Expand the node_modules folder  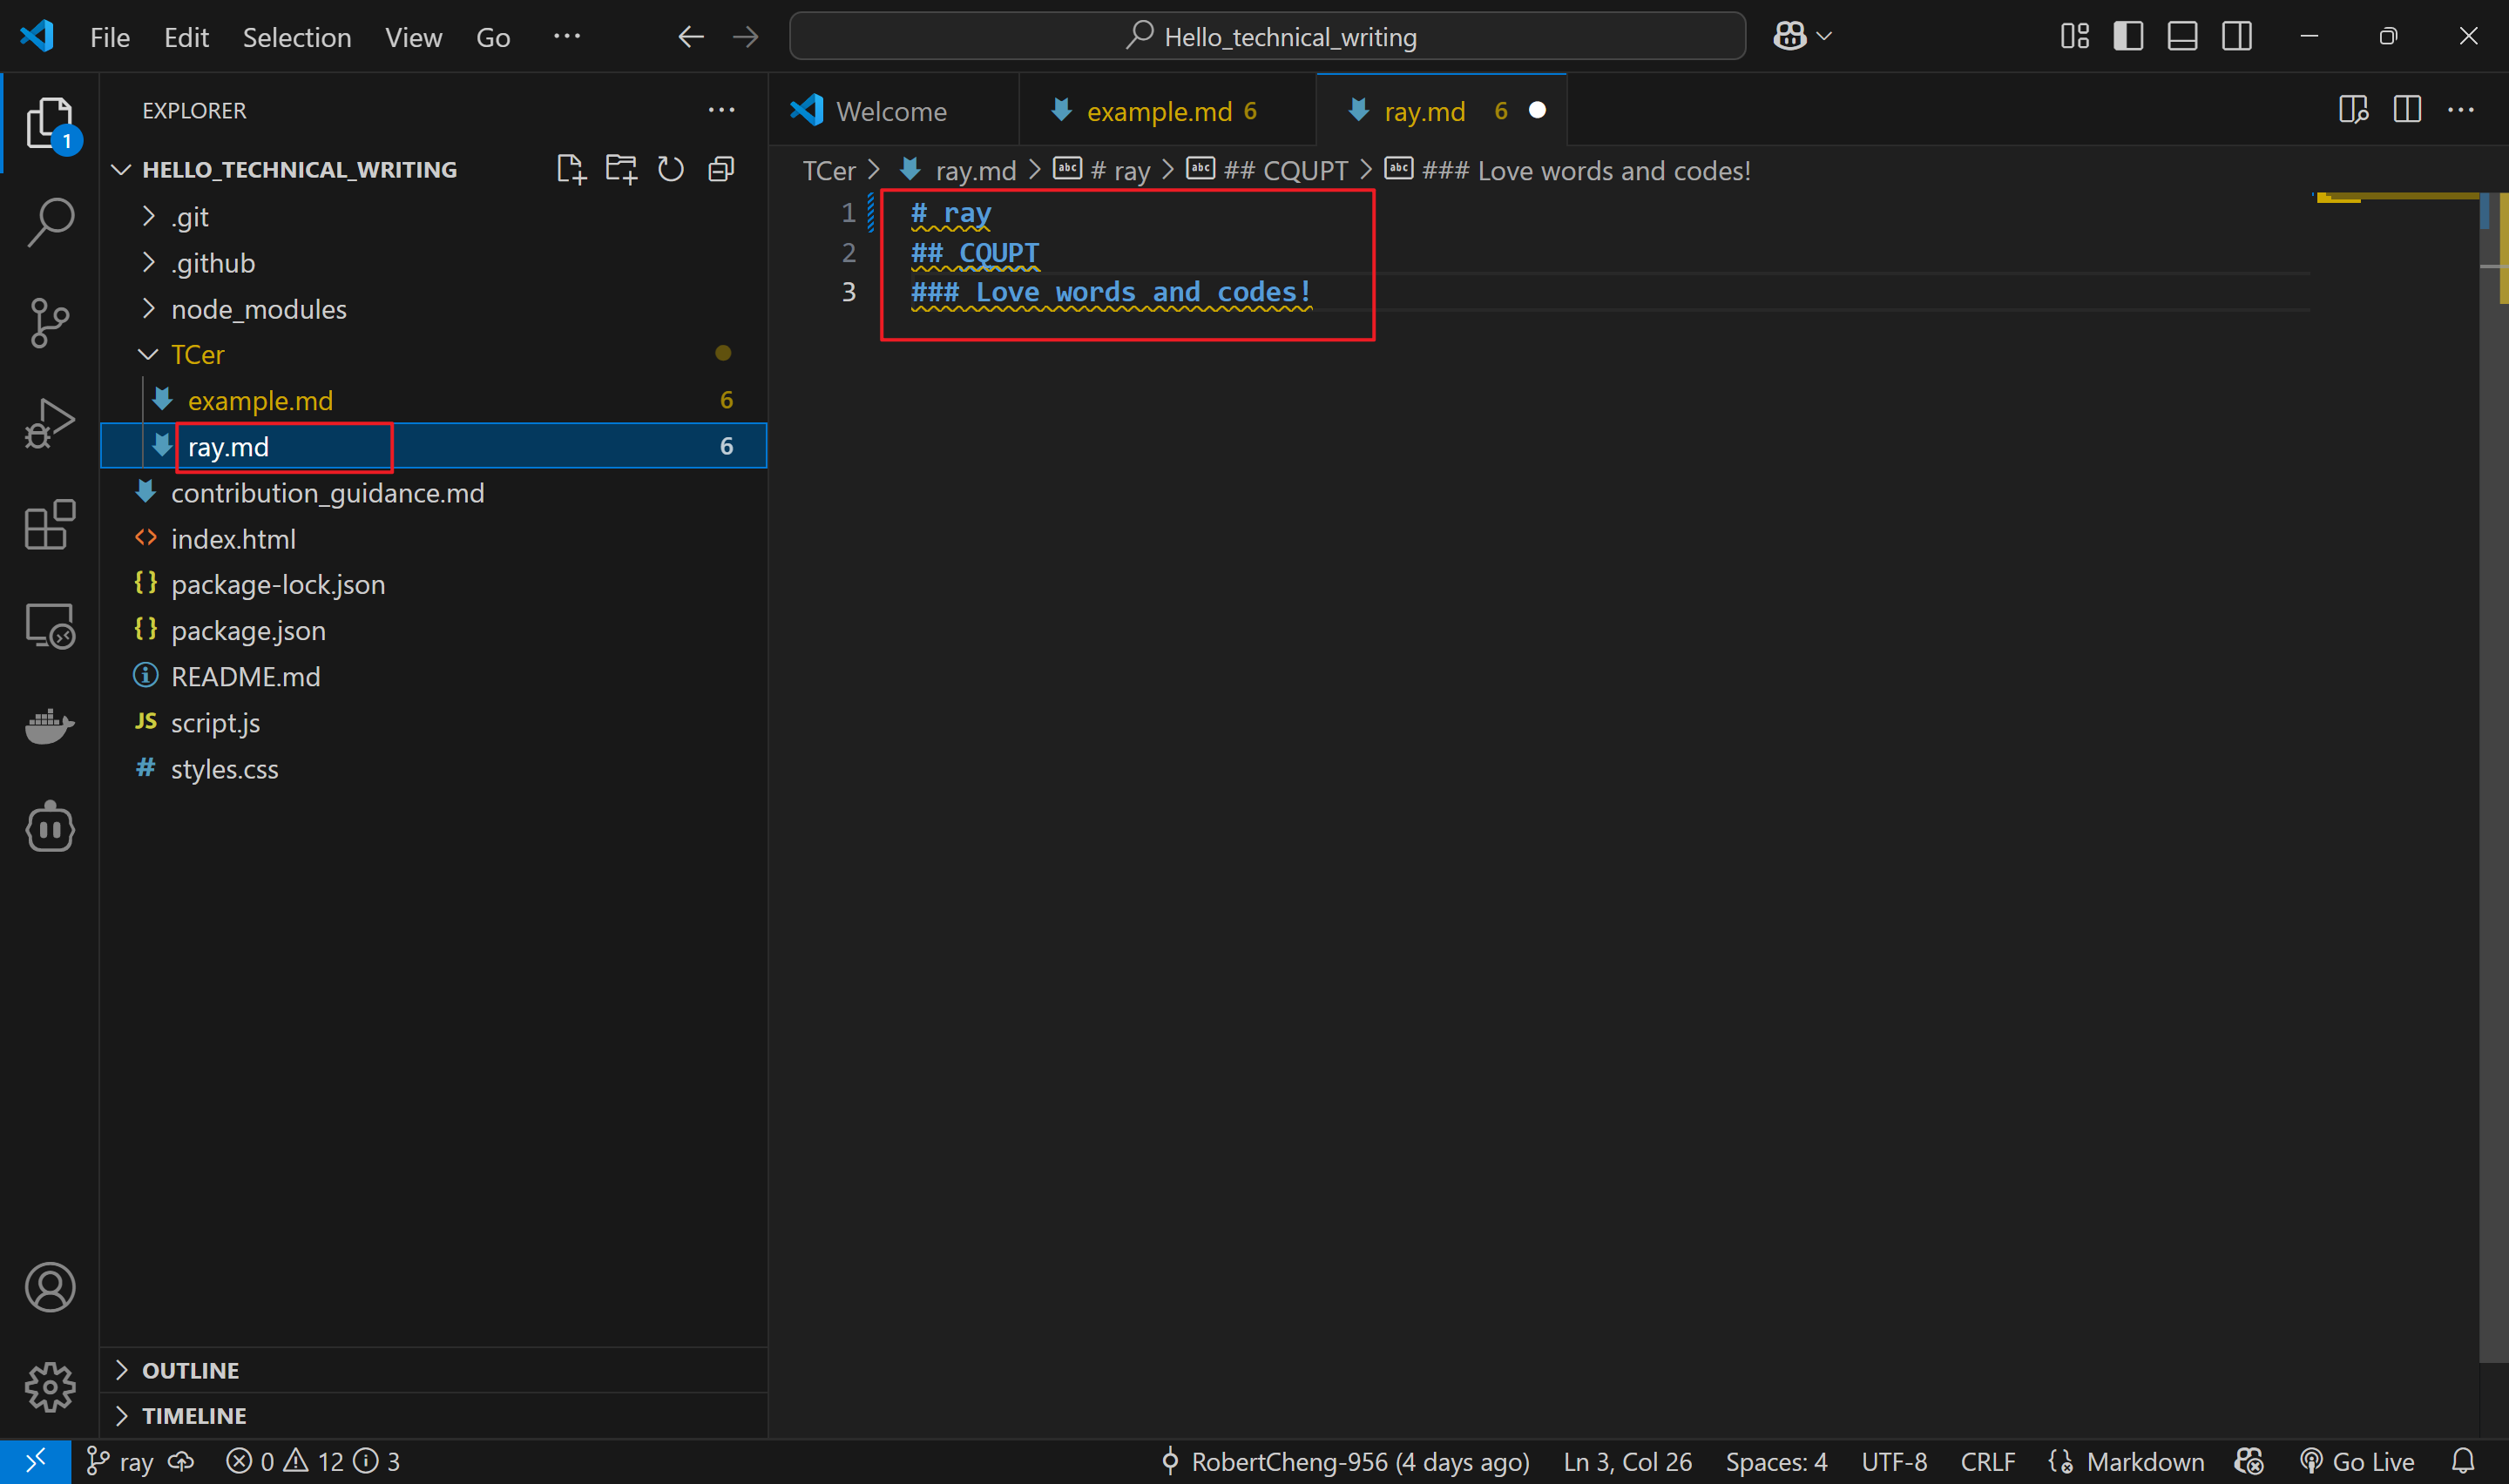[x=258, y=309]
